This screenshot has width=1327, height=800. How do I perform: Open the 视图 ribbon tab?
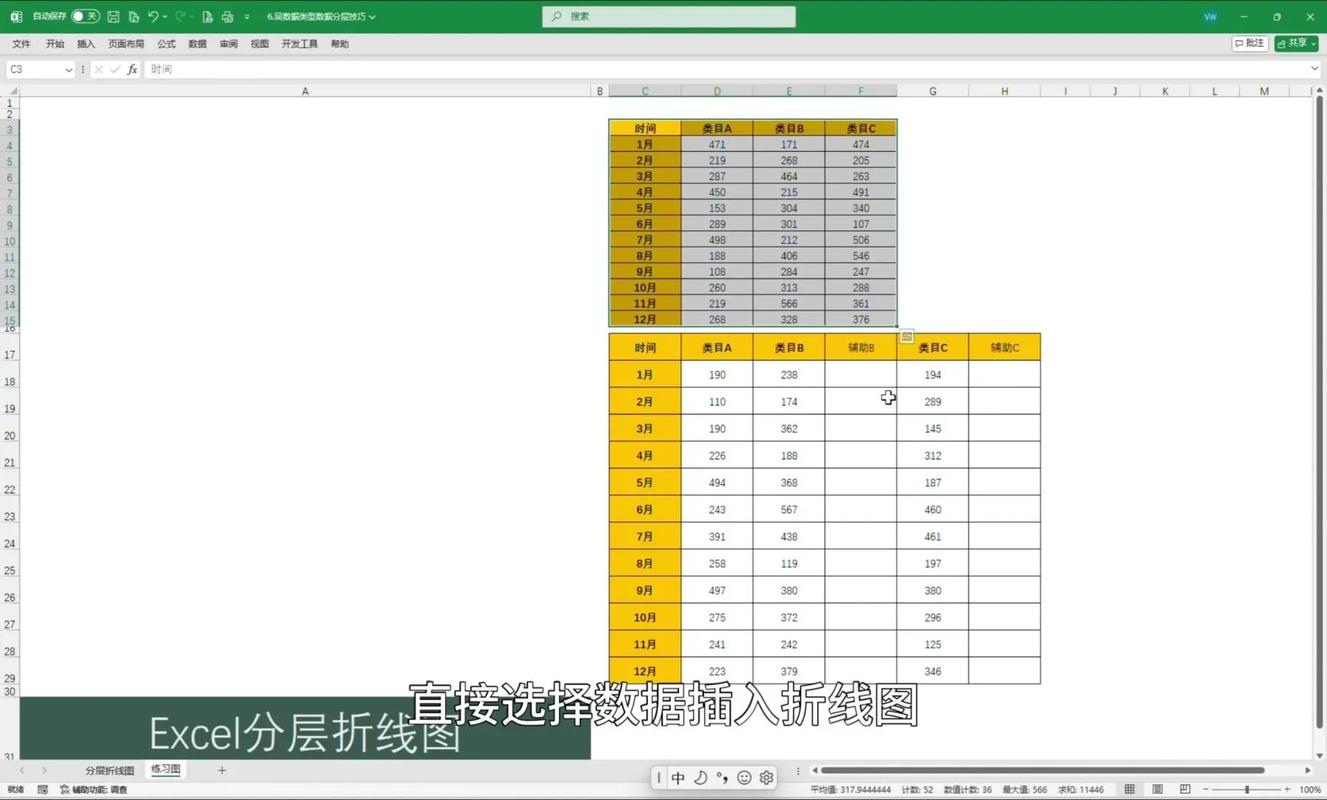[x=260, y=44]
